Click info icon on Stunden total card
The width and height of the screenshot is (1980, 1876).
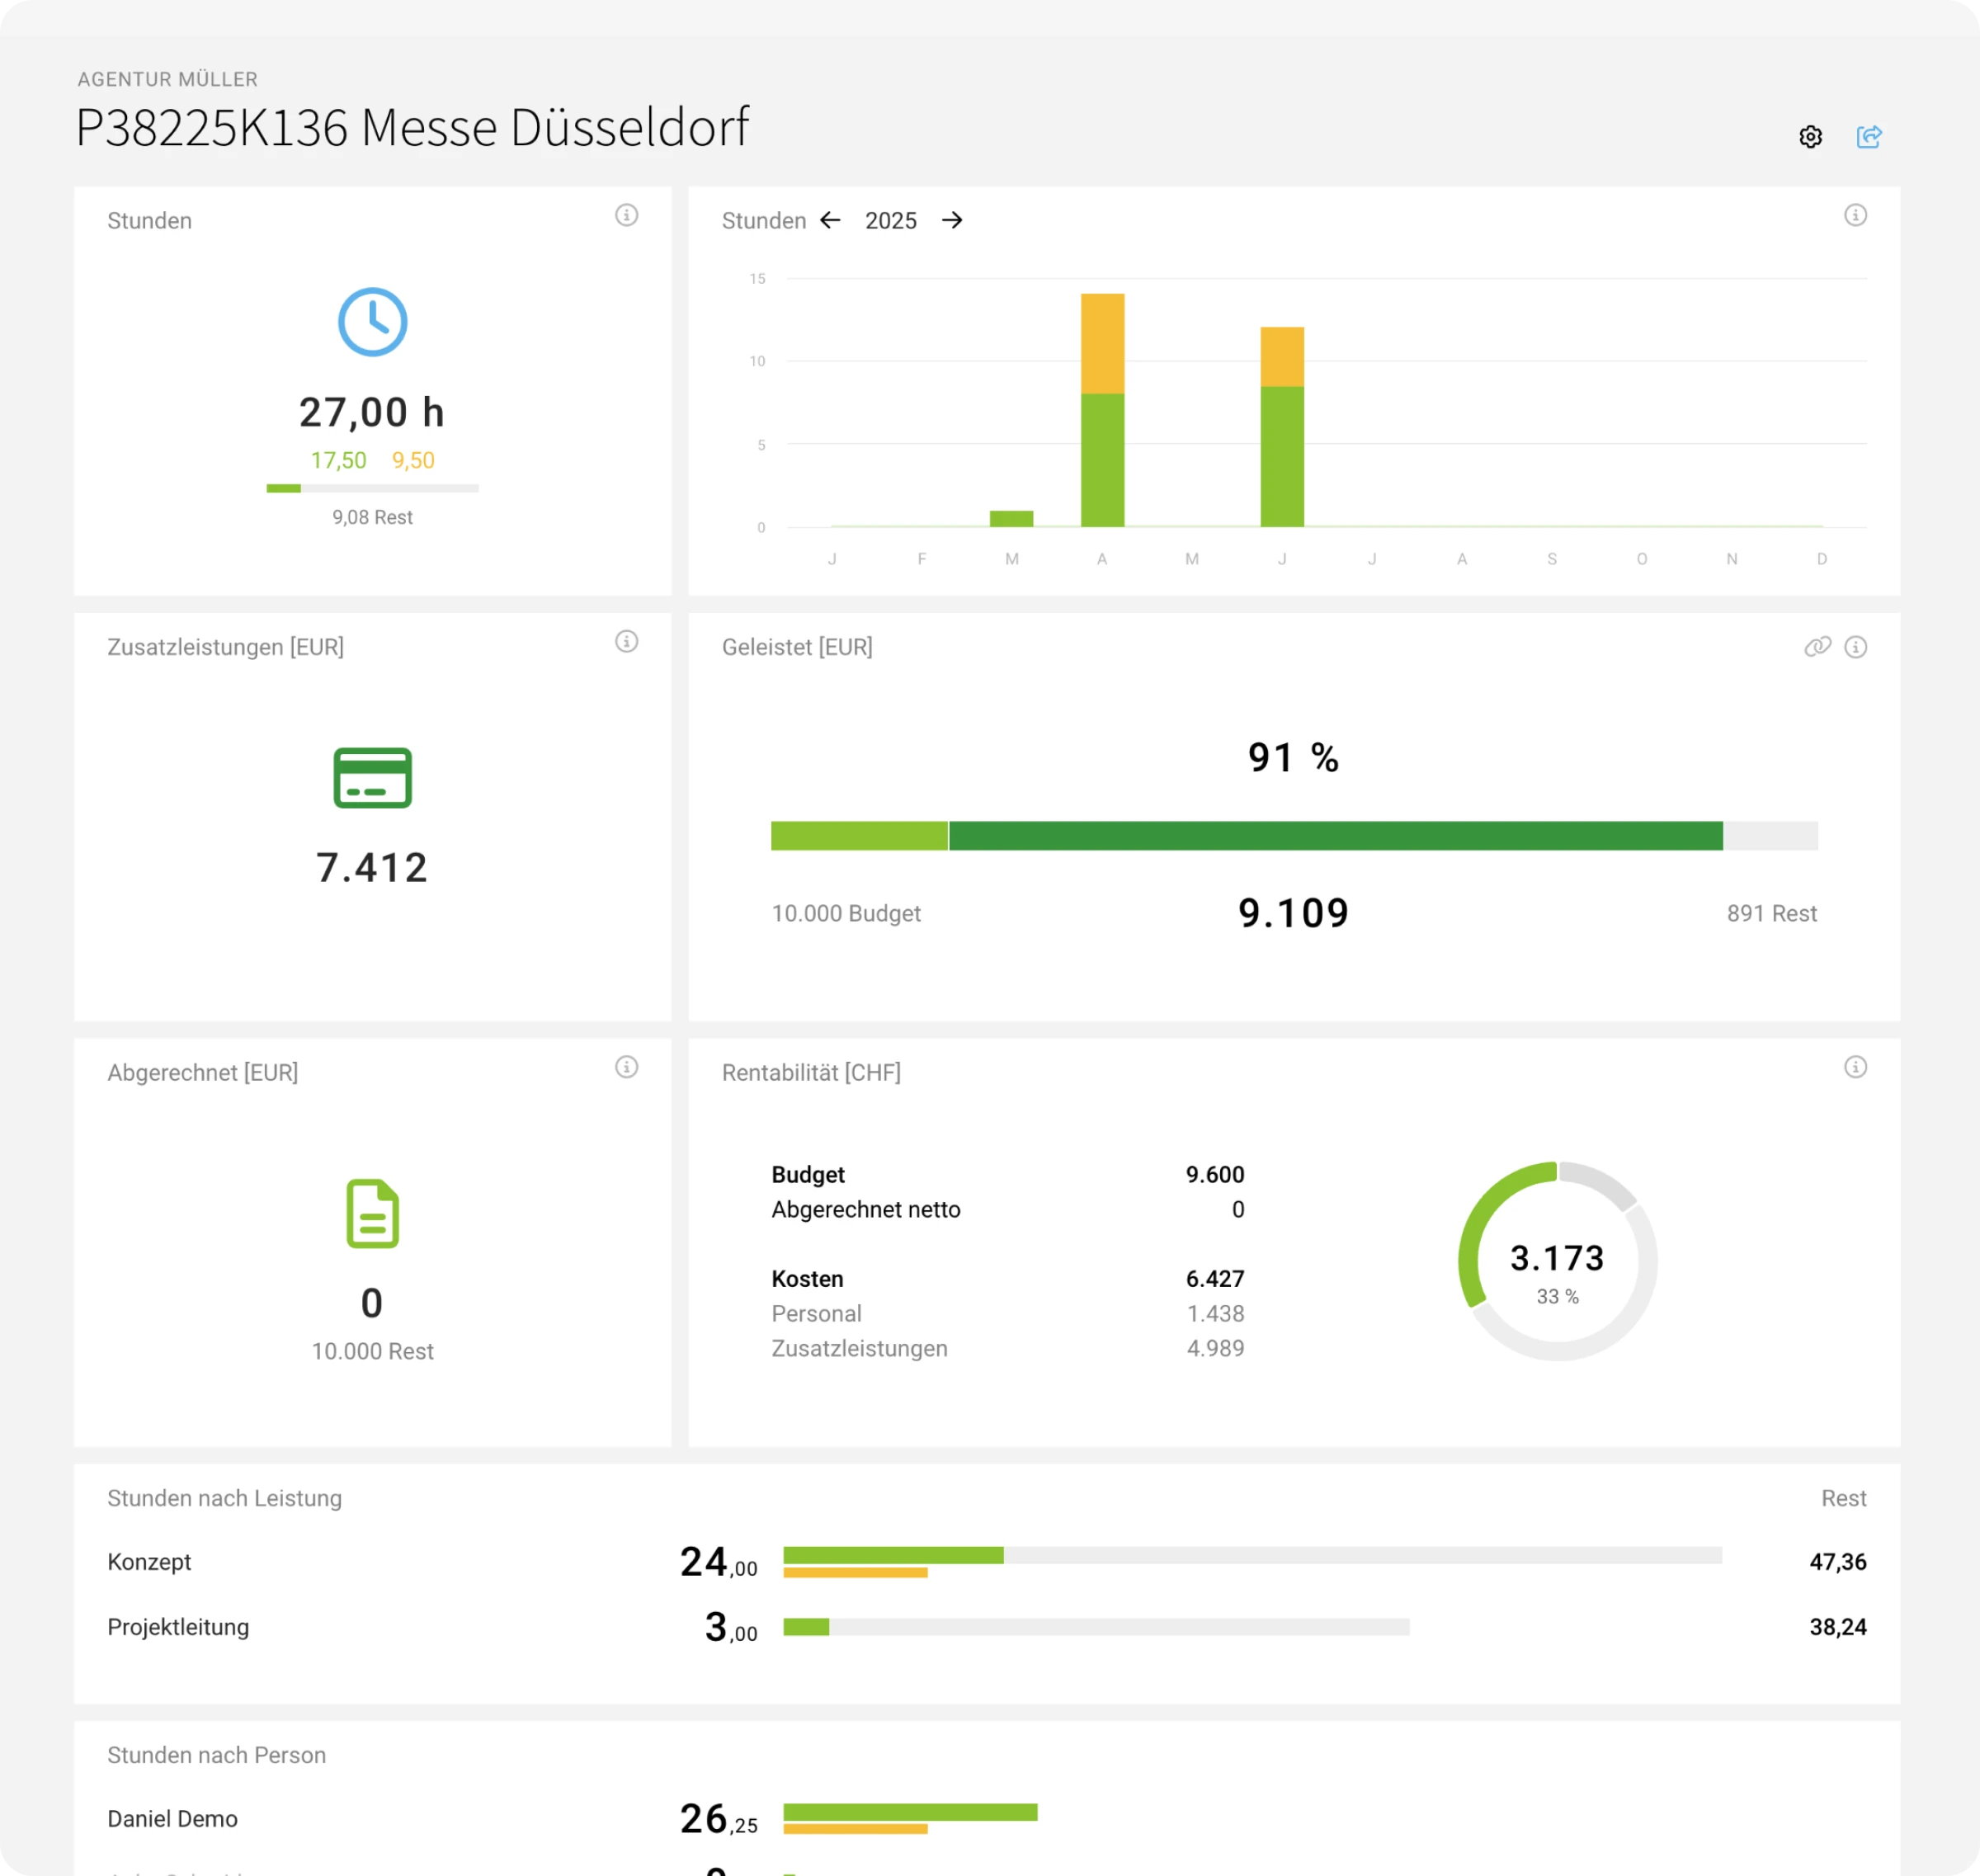tap(626, 215)
